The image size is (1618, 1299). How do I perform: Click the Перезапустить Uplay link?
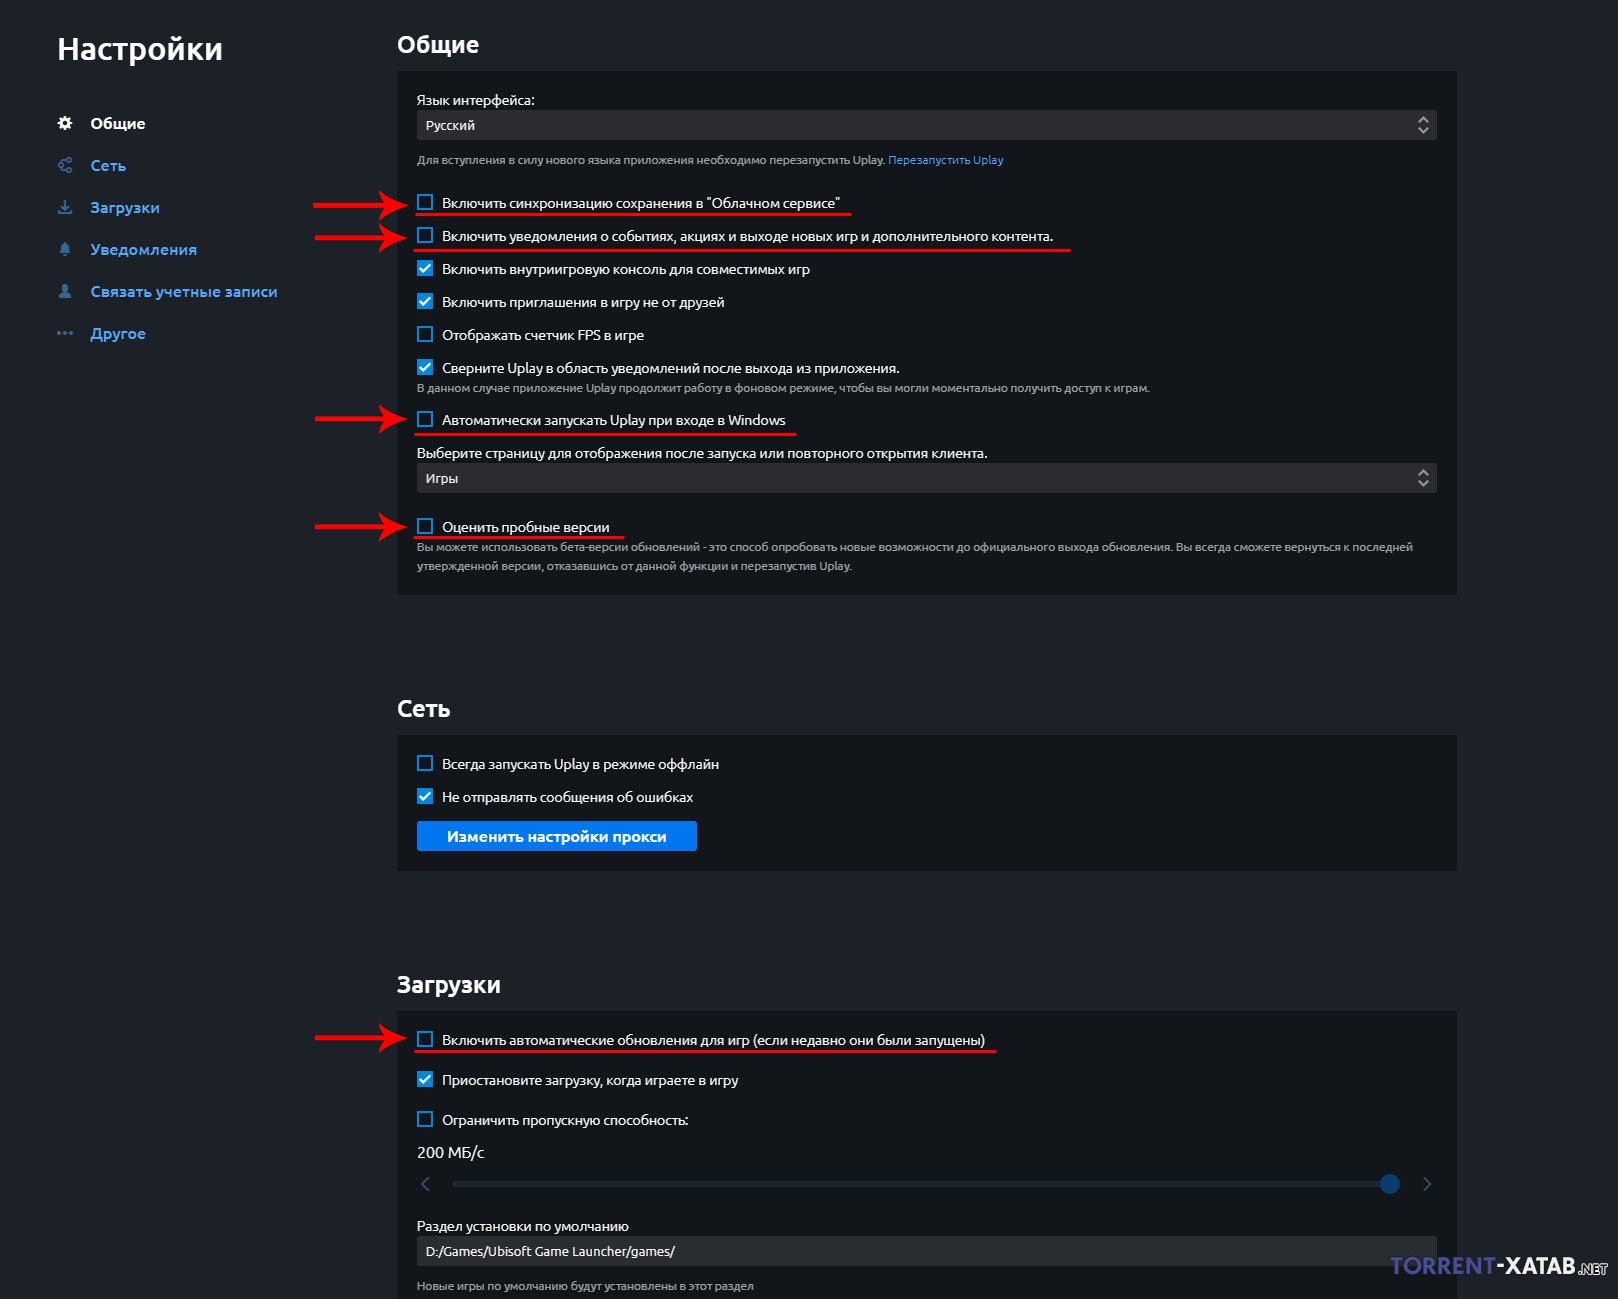[946, 160]
